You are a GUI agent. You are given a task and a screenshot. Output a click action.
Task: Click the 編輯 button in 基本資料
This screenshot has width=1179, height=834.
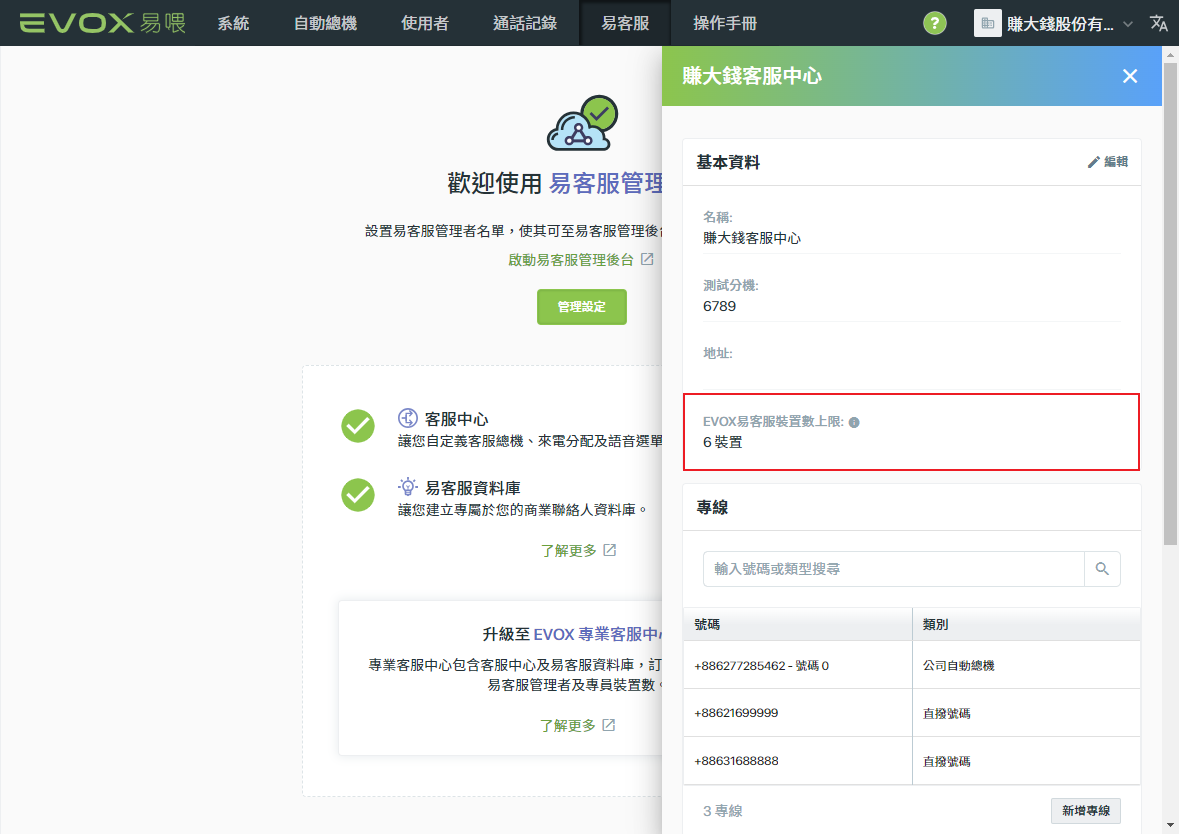(x=1108, y=162)
